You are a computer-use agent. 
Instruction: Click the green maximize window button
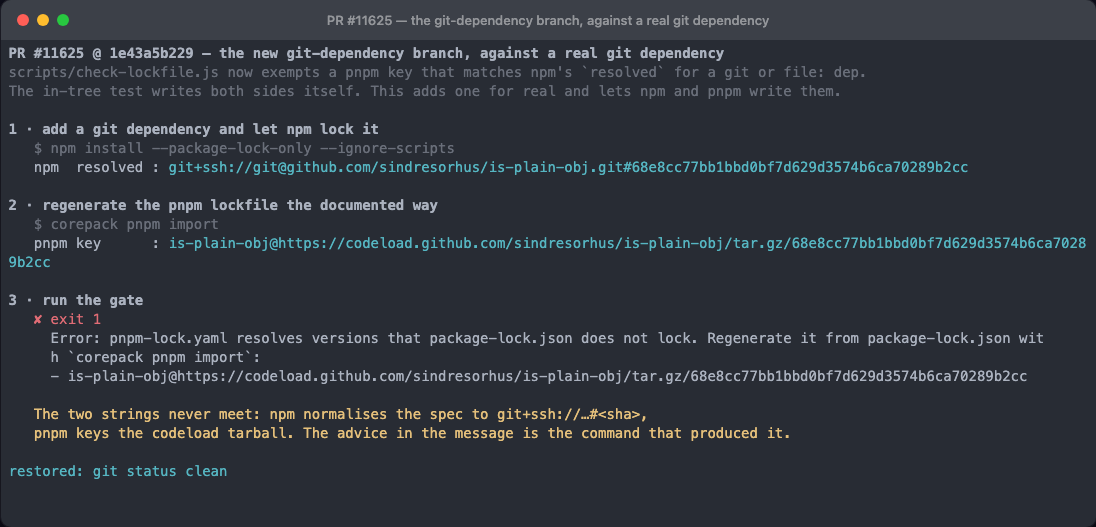click(x=63, y=20)
